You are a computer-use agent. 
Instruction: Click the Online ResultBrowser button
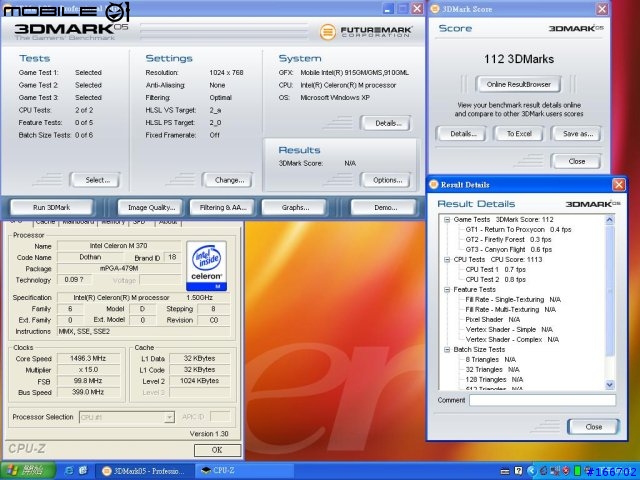[518, 84]
